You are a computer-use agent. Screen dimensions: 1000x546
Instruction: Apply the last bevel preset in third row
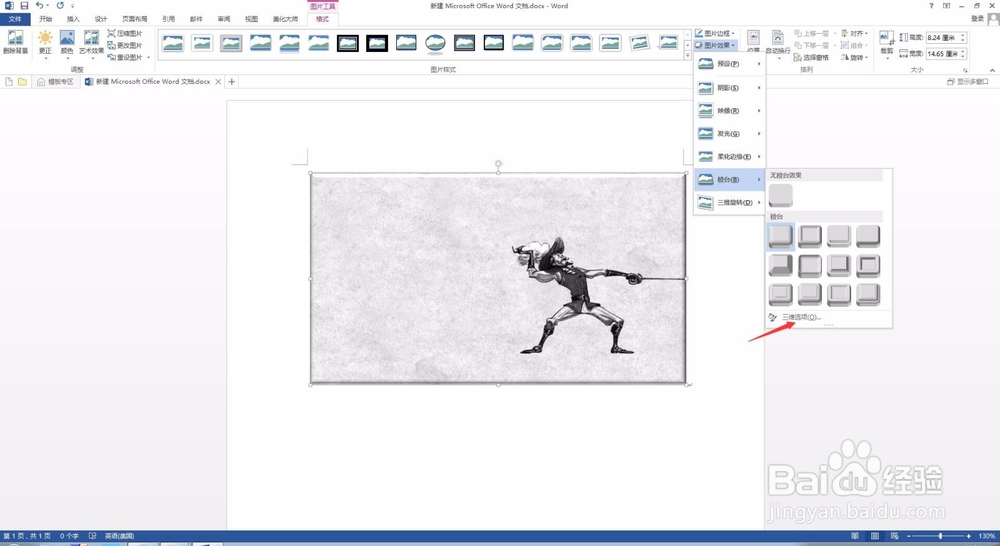pyautogui.click(x=868, y=294)
